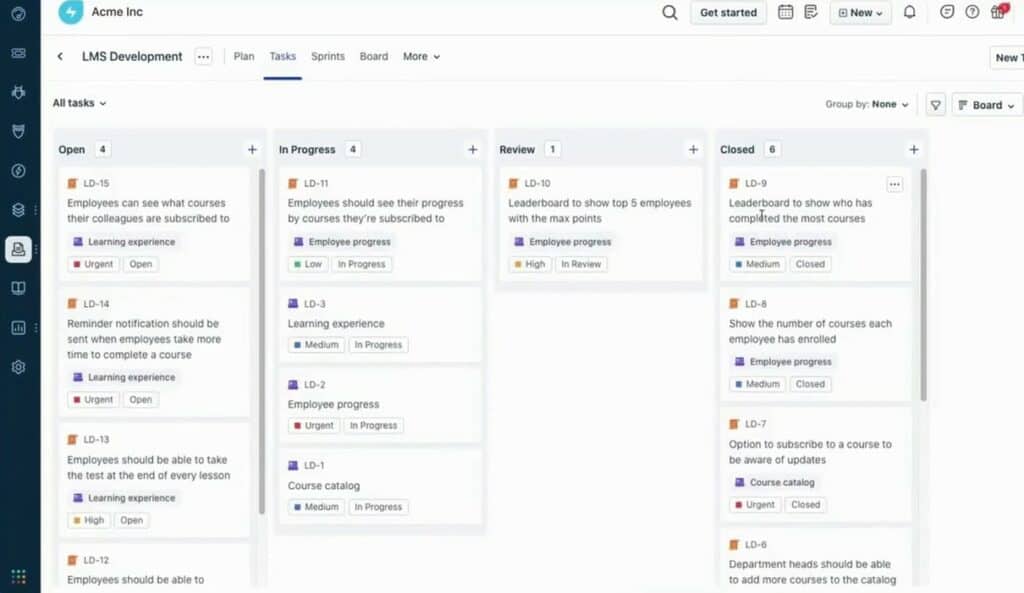
Task: Click the LD-13 High priority tag
Action: pyautogui.click(x=88, y=521)
